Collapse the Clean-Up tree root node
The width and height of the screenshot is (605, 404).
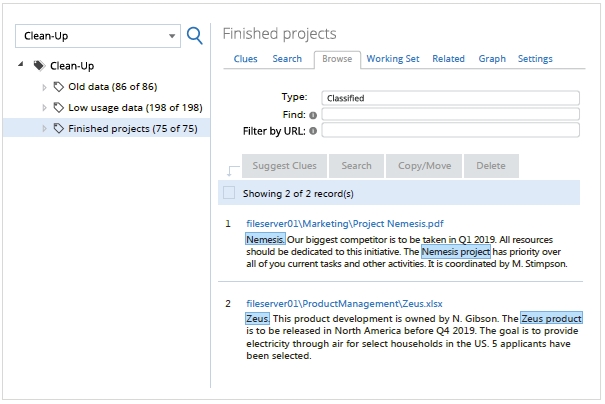point(22,66)
